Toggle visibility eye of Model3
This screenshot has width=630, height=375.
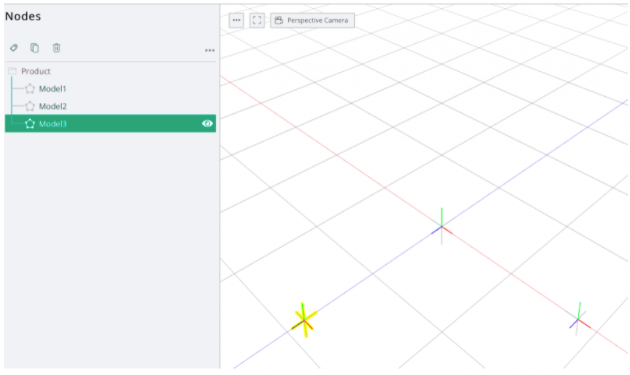point(207,123)
